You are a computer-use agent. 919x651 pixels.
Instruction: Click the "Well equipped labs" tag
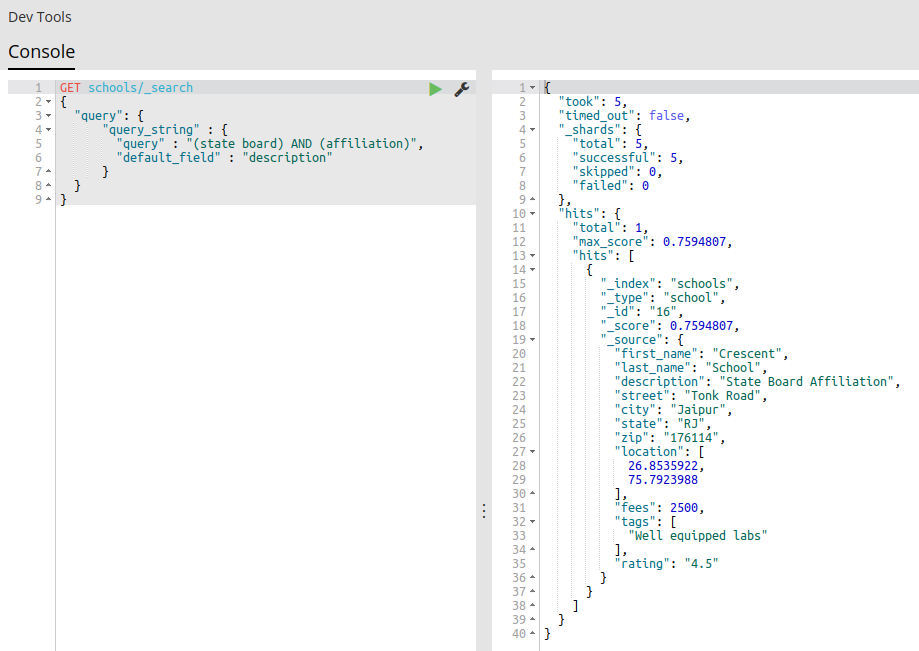(x=698, y=536)
